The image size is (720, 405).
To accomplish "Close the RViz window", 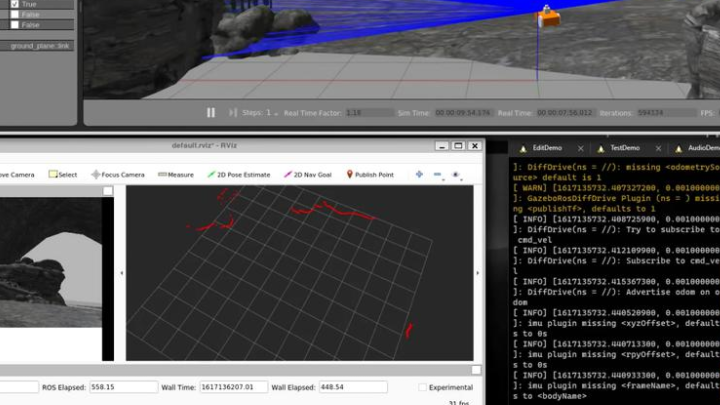I will click(x=474, y=146).
